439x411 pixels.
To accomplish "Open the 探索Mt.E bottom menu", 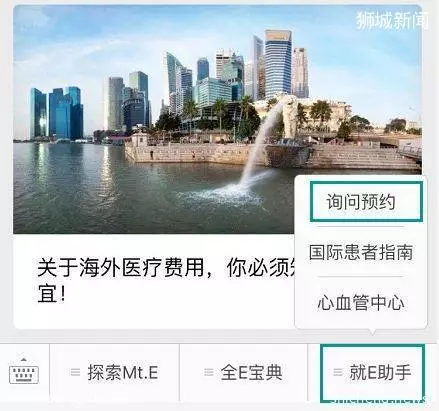I will 114,373.
